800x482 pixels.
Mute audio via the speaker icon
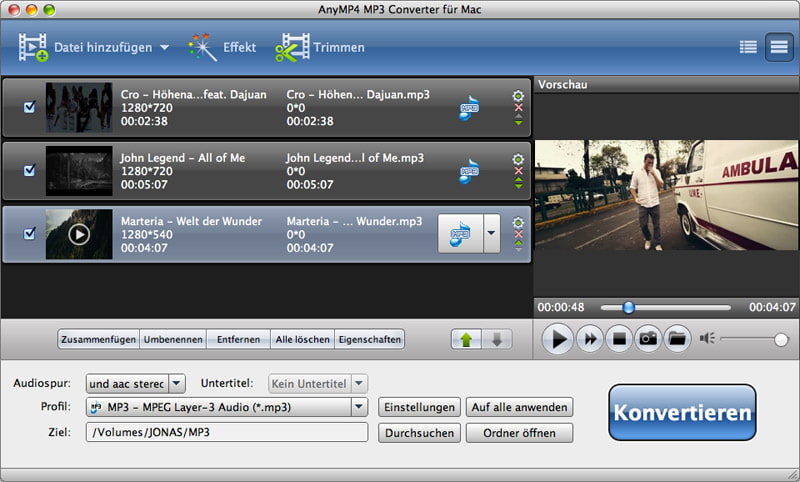pyautogui.click(x=708, y=339)
